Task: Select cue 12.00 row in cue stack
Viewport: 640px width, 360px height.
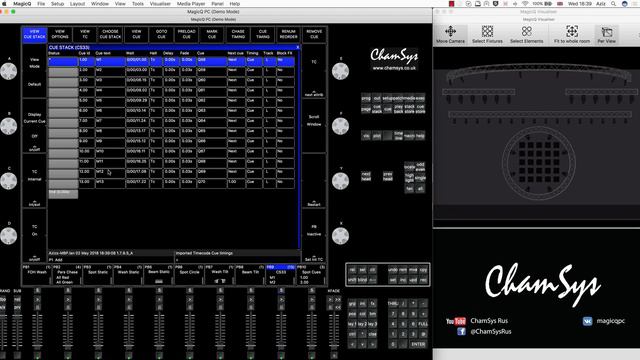Action: point(171,174)
